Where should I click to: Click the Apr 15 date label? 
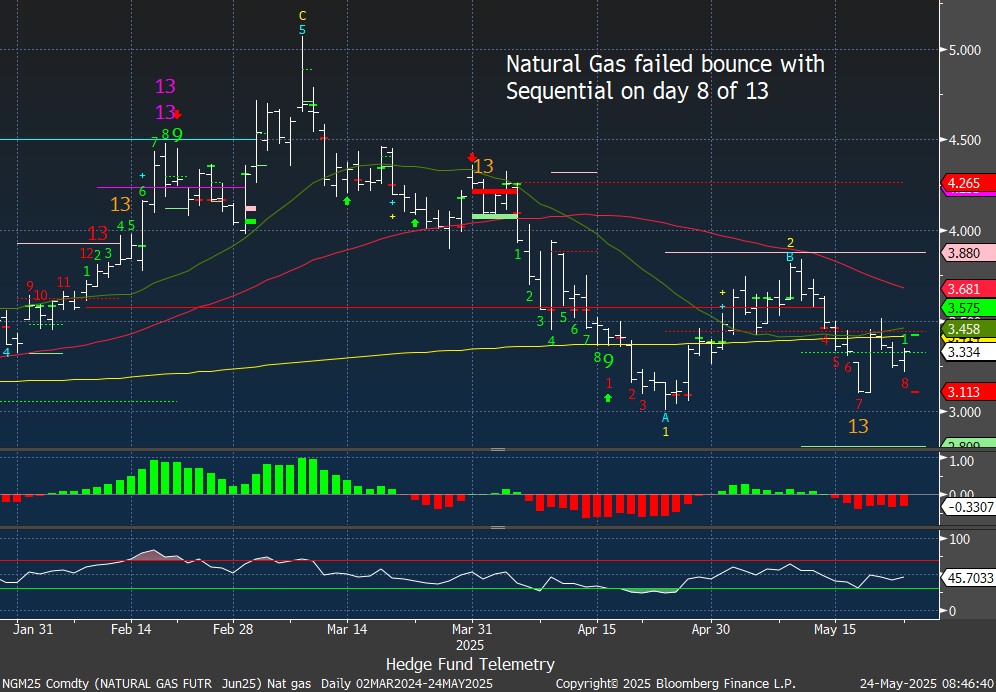[x=598, y=630]
